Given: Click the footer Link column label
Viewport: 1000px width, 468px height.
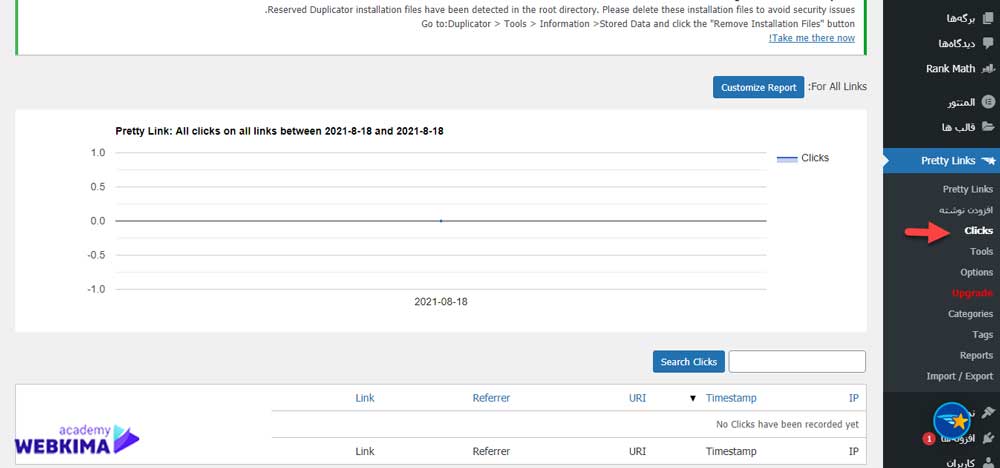Looking at the screenshot, I should (365, 451).
